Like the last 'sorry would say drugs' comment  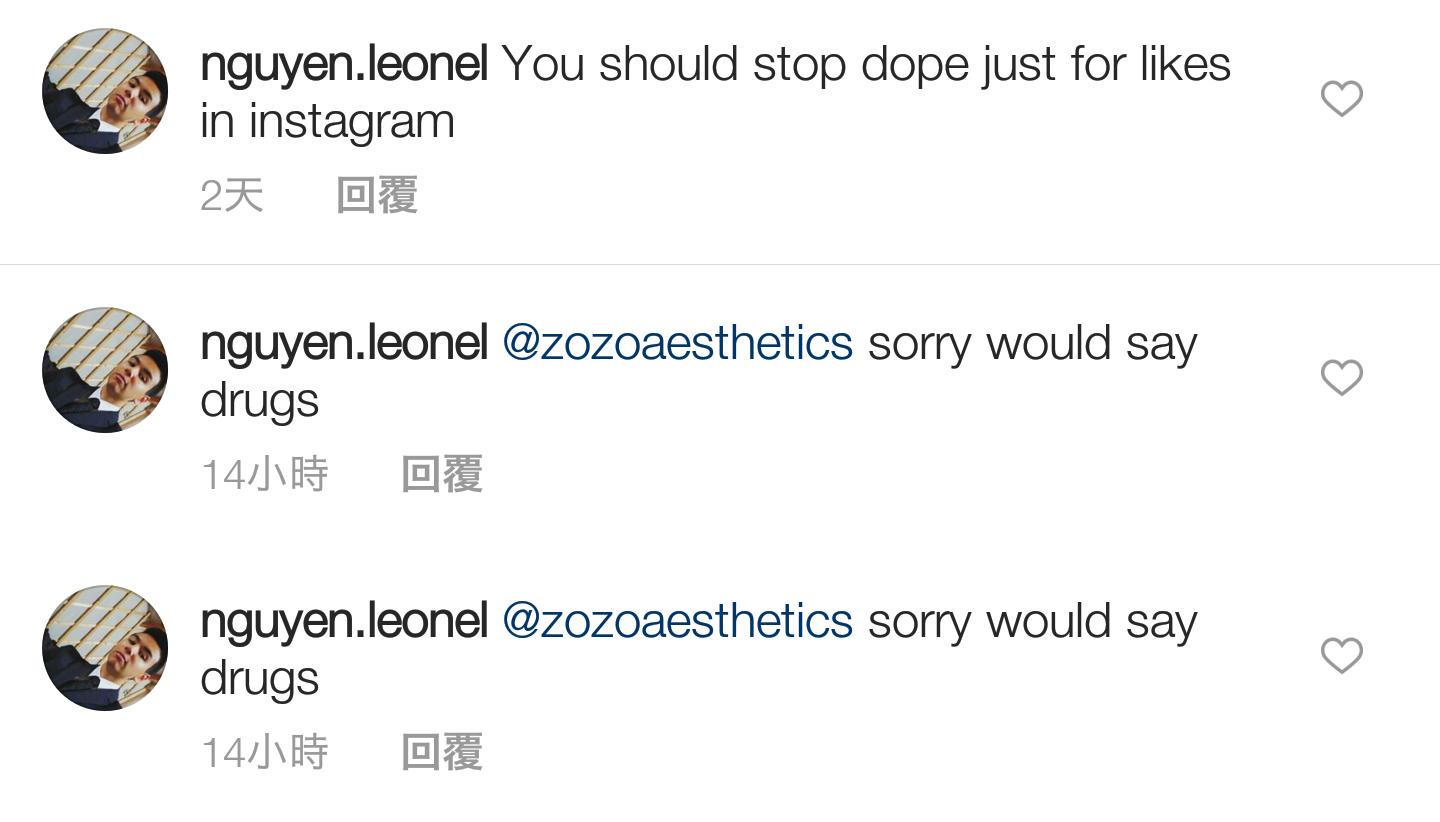pos(1341,655)
